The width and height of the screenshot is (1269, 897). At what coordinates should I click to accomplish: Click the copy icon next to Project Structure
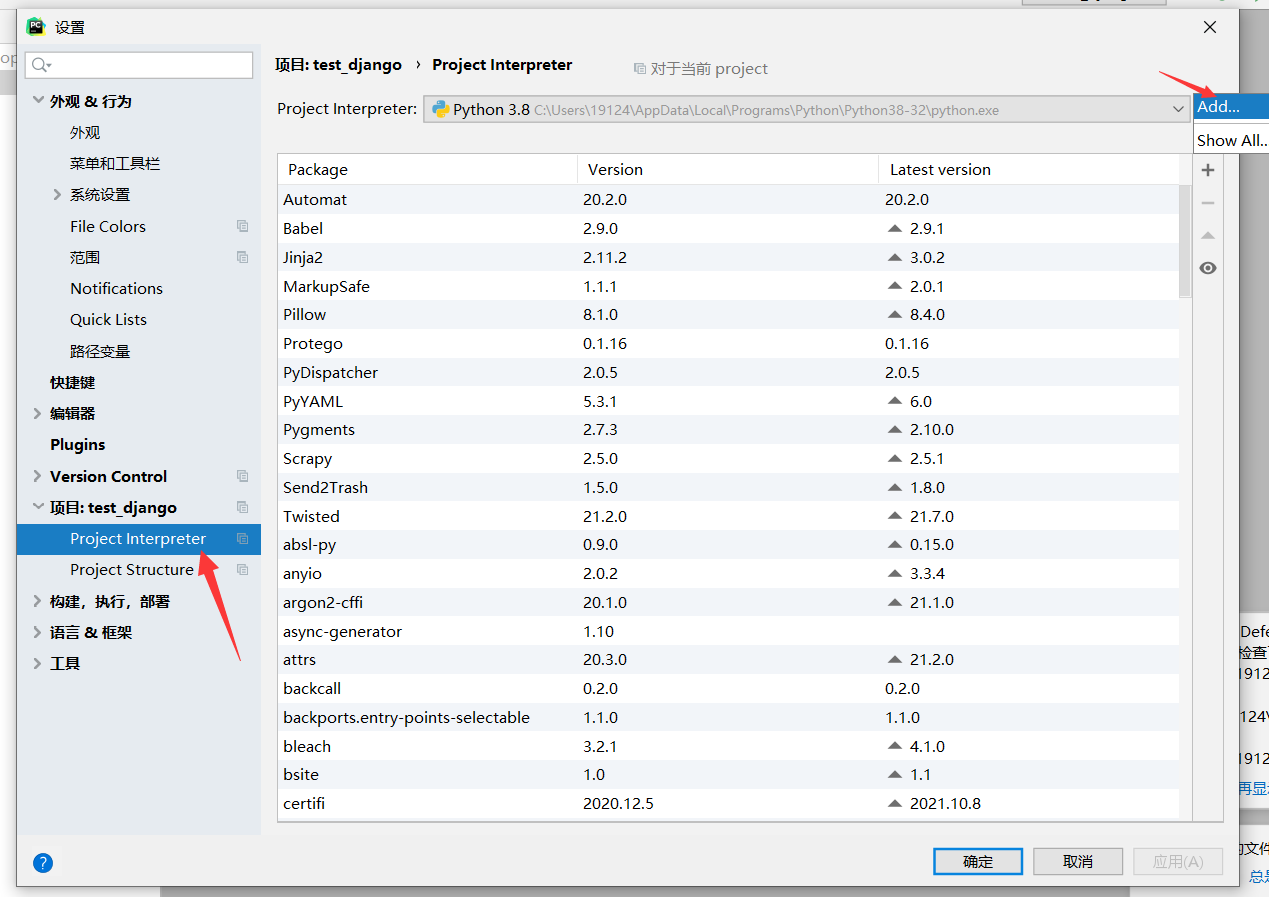pyautogui.click(x=242, y=569)
